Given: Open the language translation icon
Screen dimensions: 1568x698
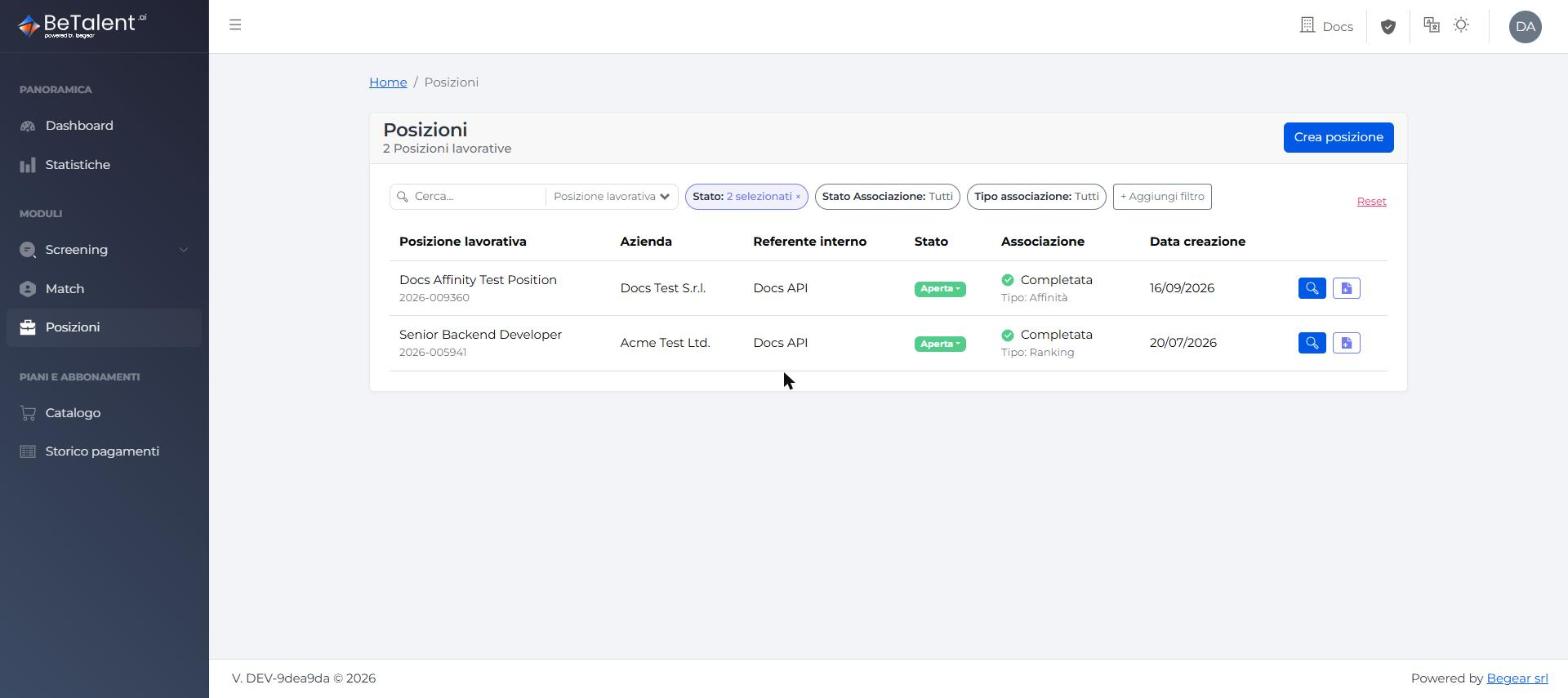Looking at the screenshot, I should pyautogui.click(x=1432, y=26).
